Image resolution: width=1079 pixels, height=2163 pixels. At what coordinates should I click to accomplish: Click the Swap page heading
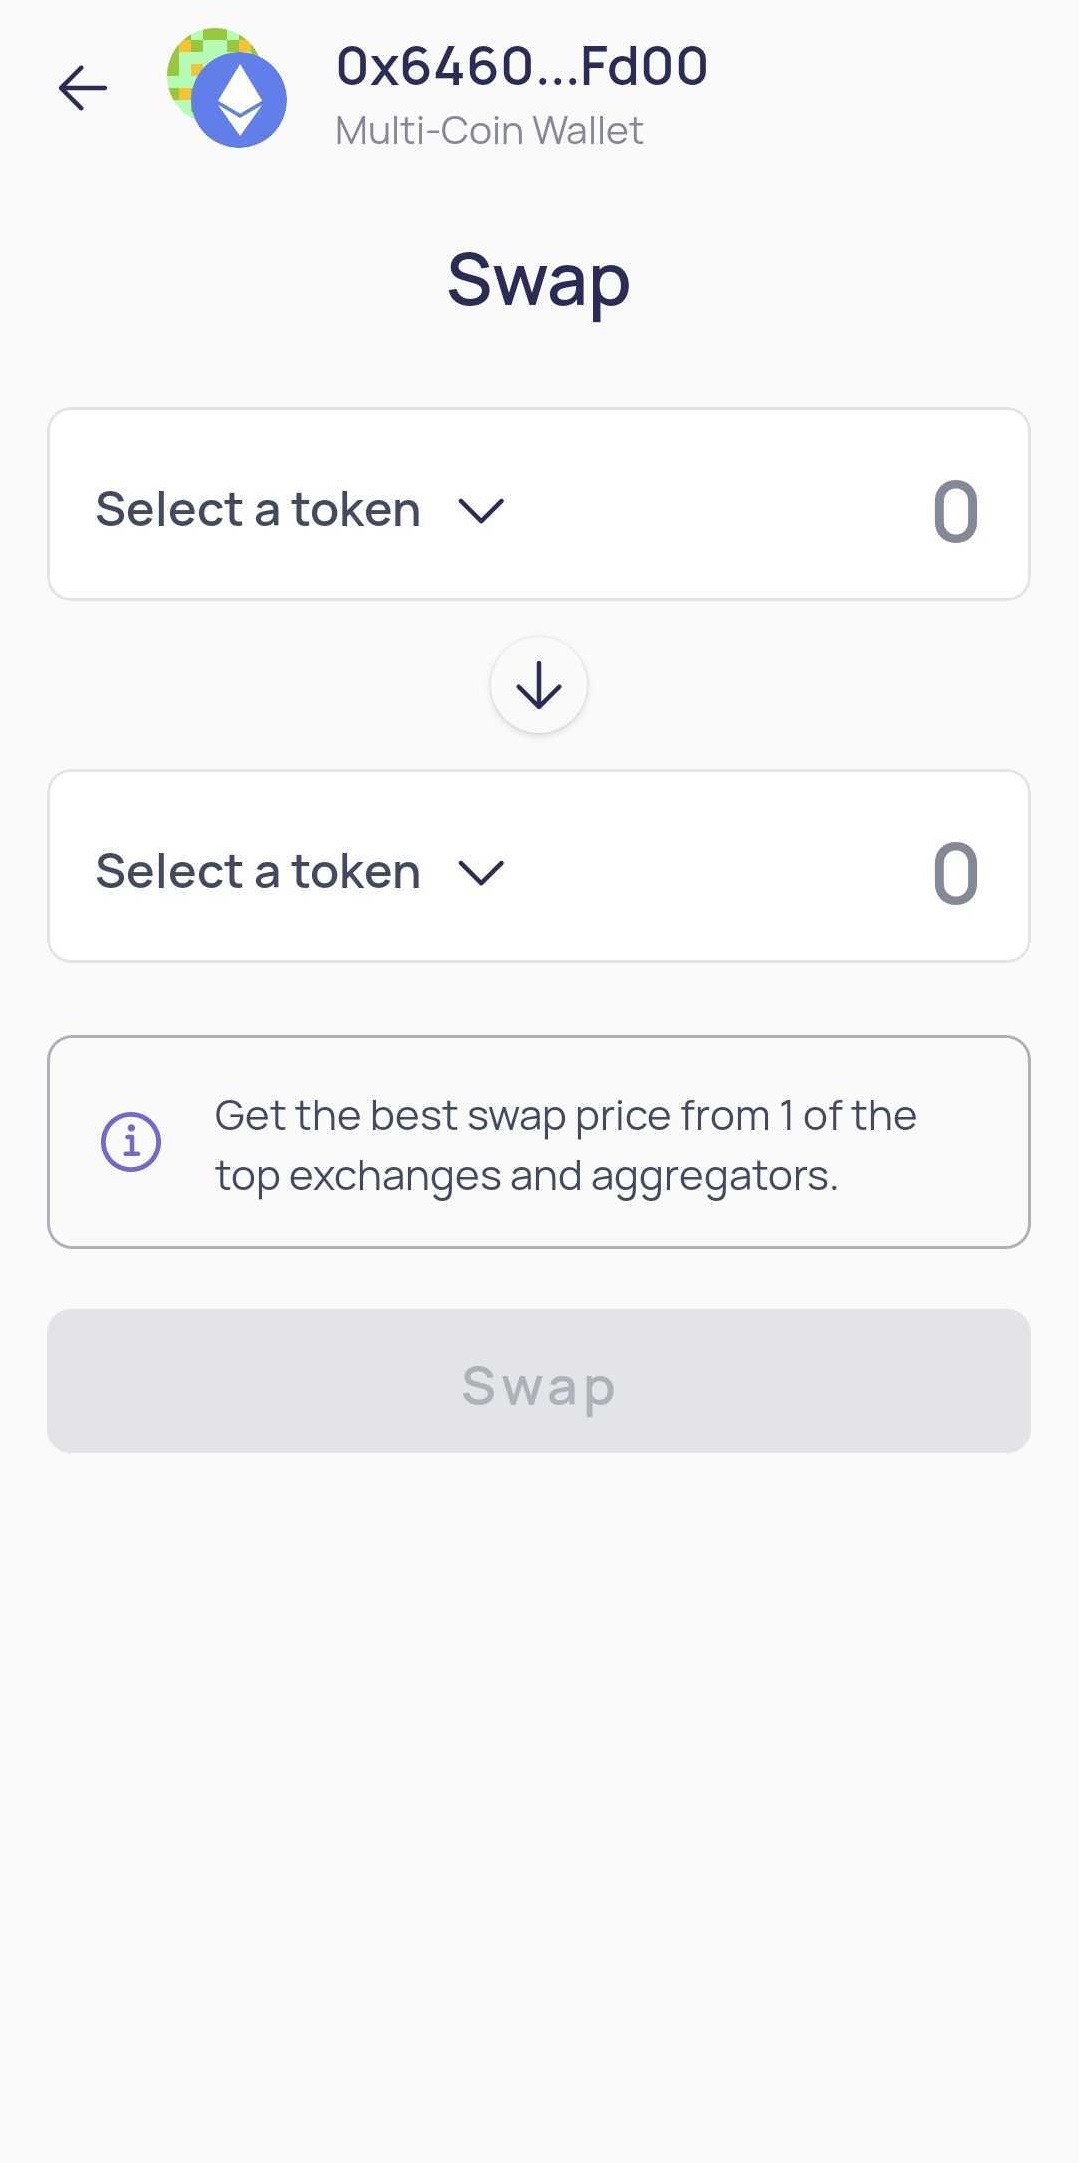coord(538,280)
